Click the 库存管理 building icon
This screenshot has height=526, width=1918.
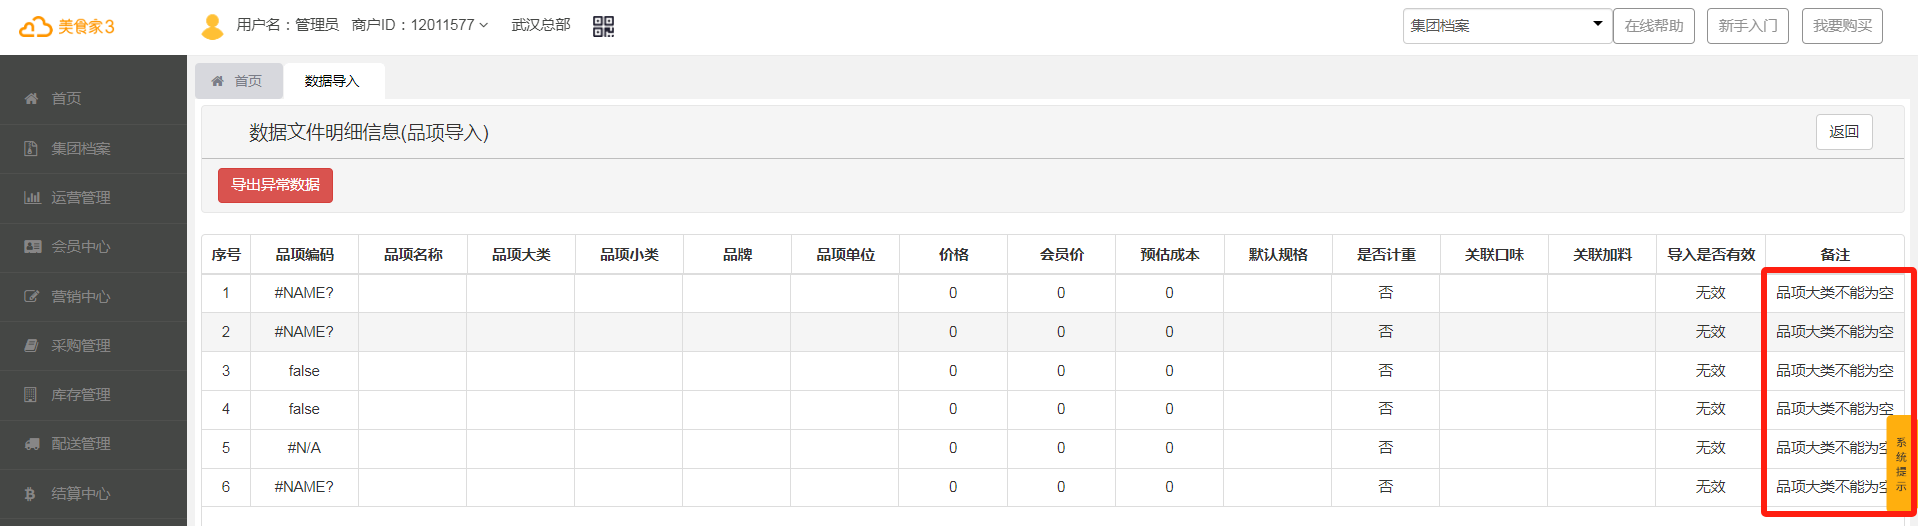[31, 395]
